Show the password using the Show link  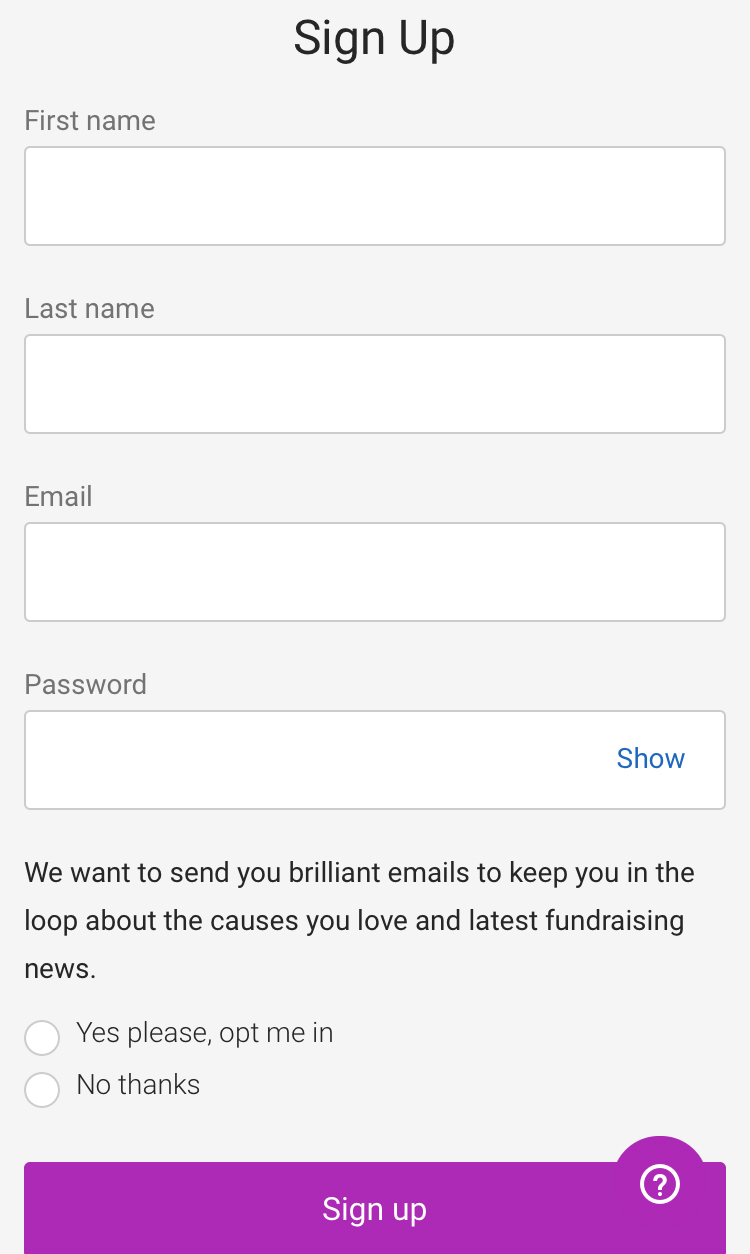click(x=650, y=759)
